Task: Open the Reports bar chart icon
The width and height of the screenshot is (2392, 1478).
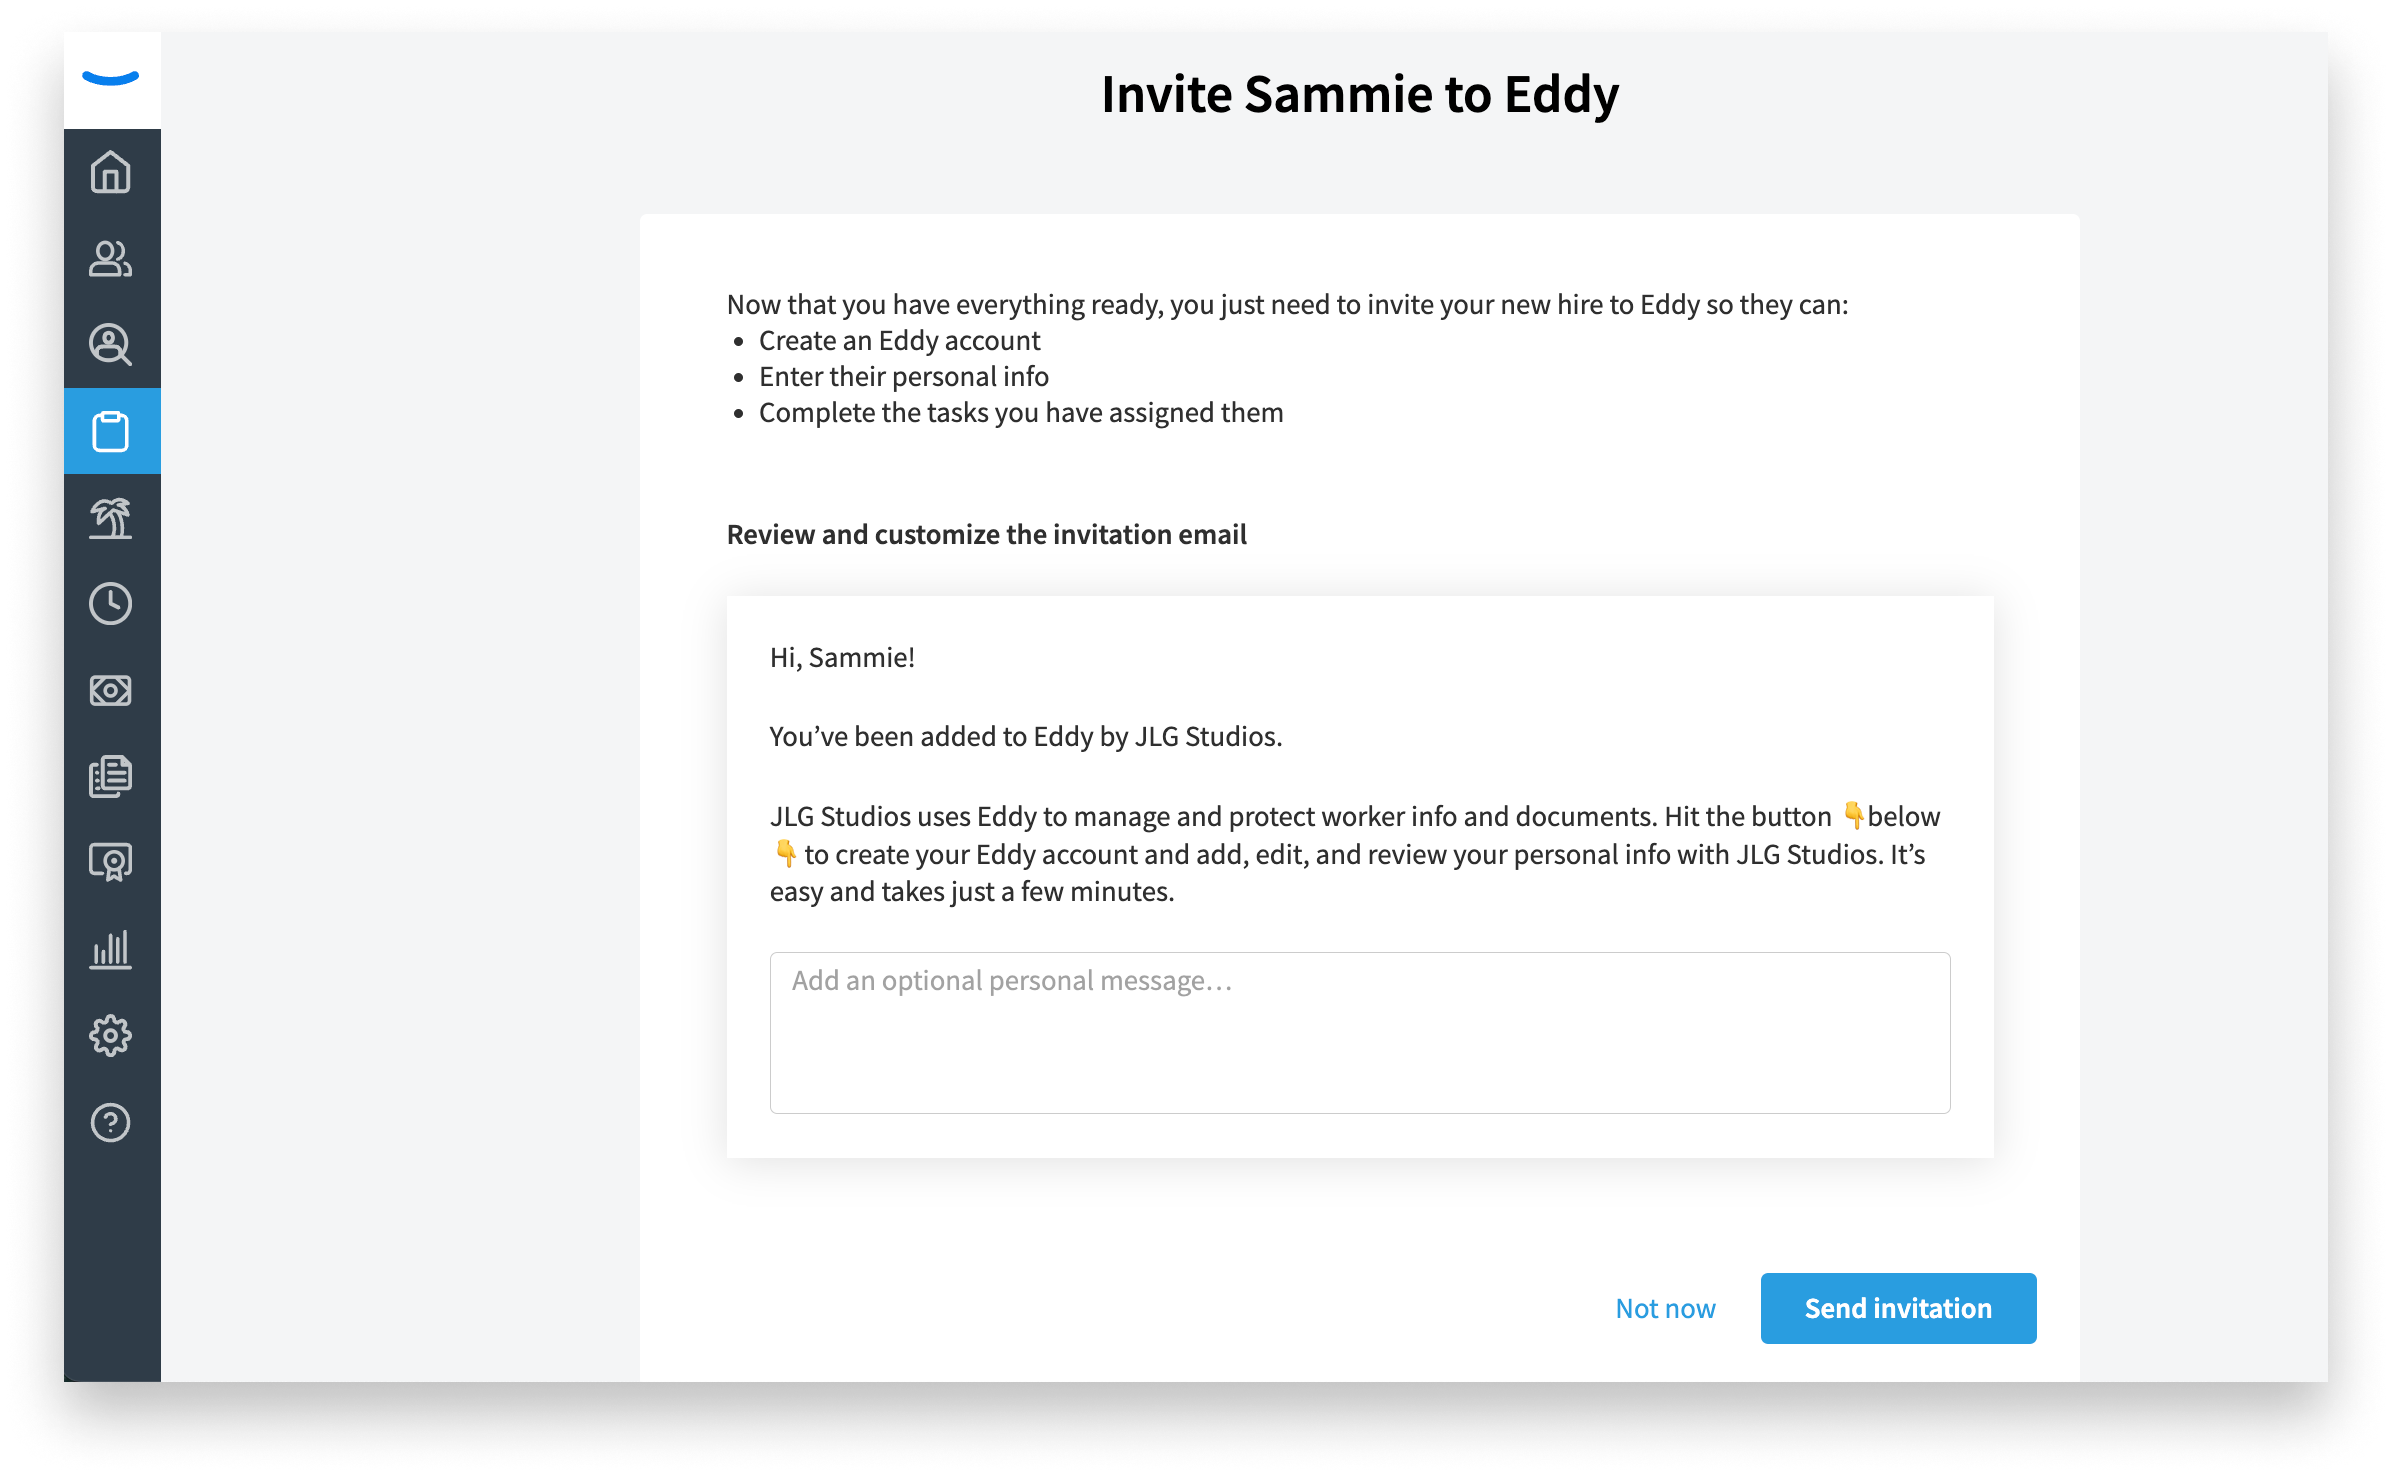Action: pyautogui.click(x=111, y=949)
